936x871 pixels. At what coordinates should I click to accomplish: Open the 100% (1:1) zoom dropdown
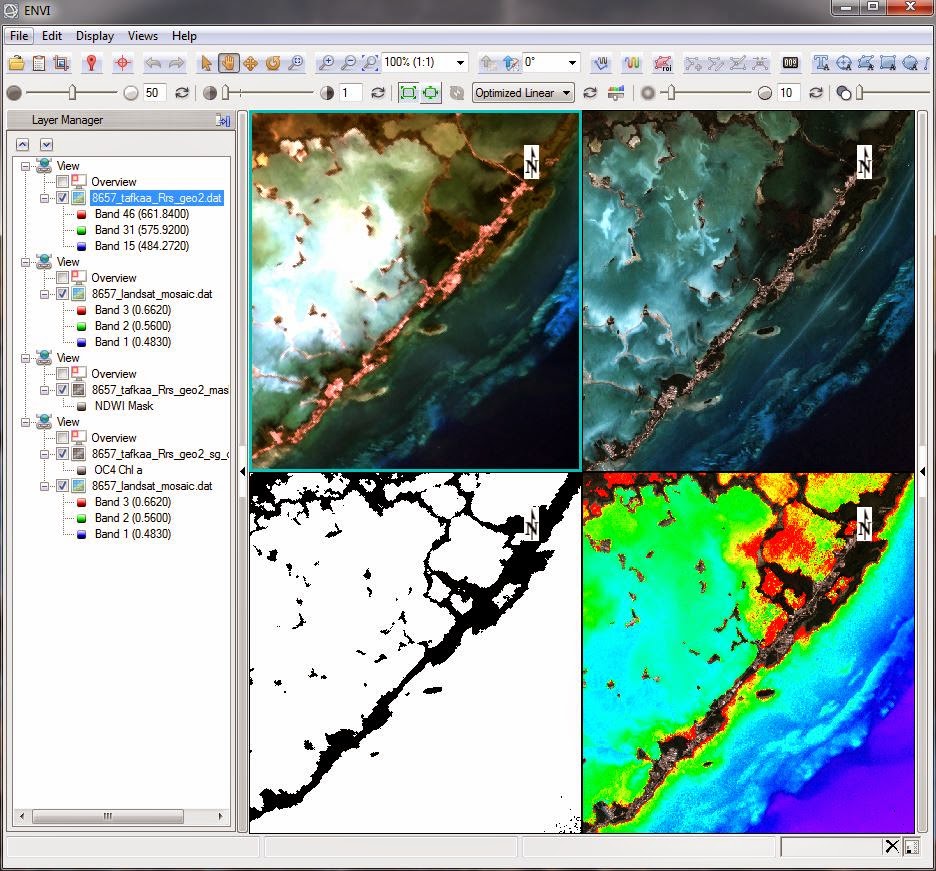click(x=459, y=63)
